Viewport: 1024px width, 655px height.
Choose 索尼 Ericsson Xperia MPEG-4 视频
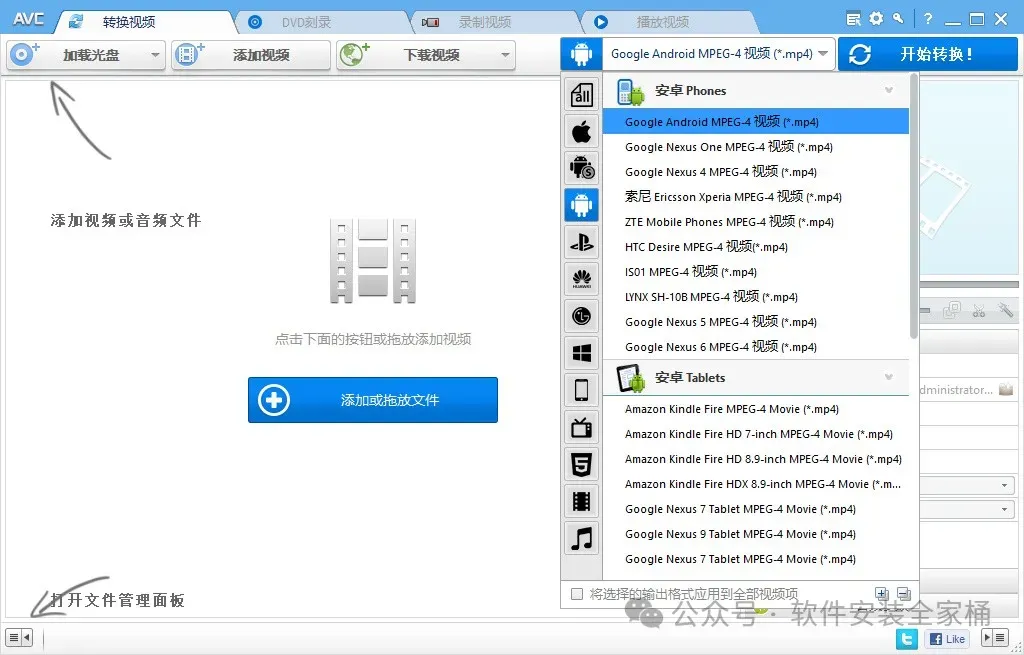756,197
